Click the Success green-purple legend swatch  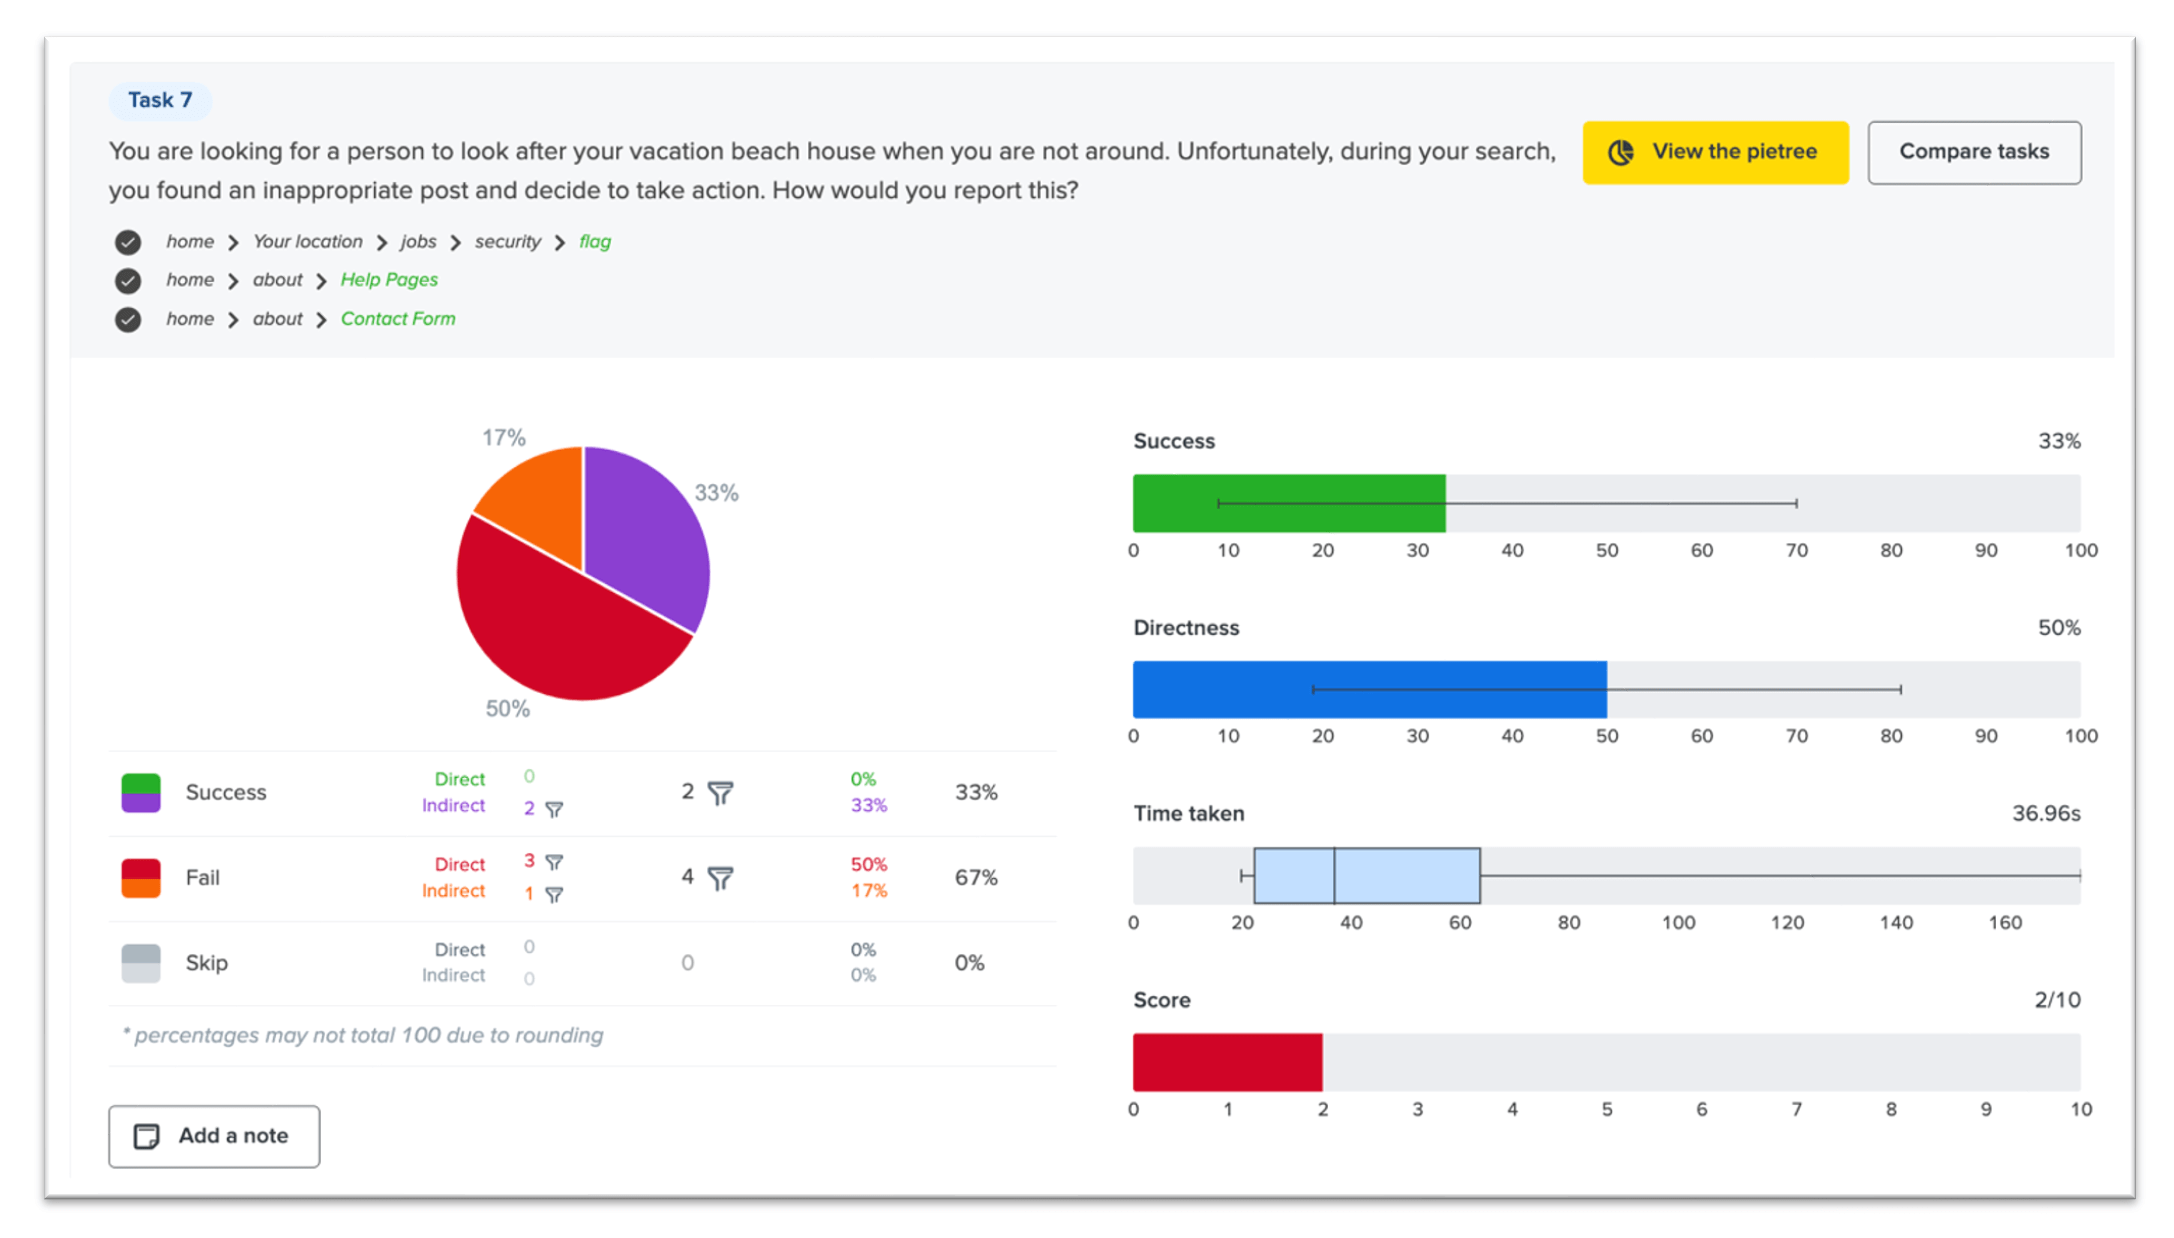(141, 792)
